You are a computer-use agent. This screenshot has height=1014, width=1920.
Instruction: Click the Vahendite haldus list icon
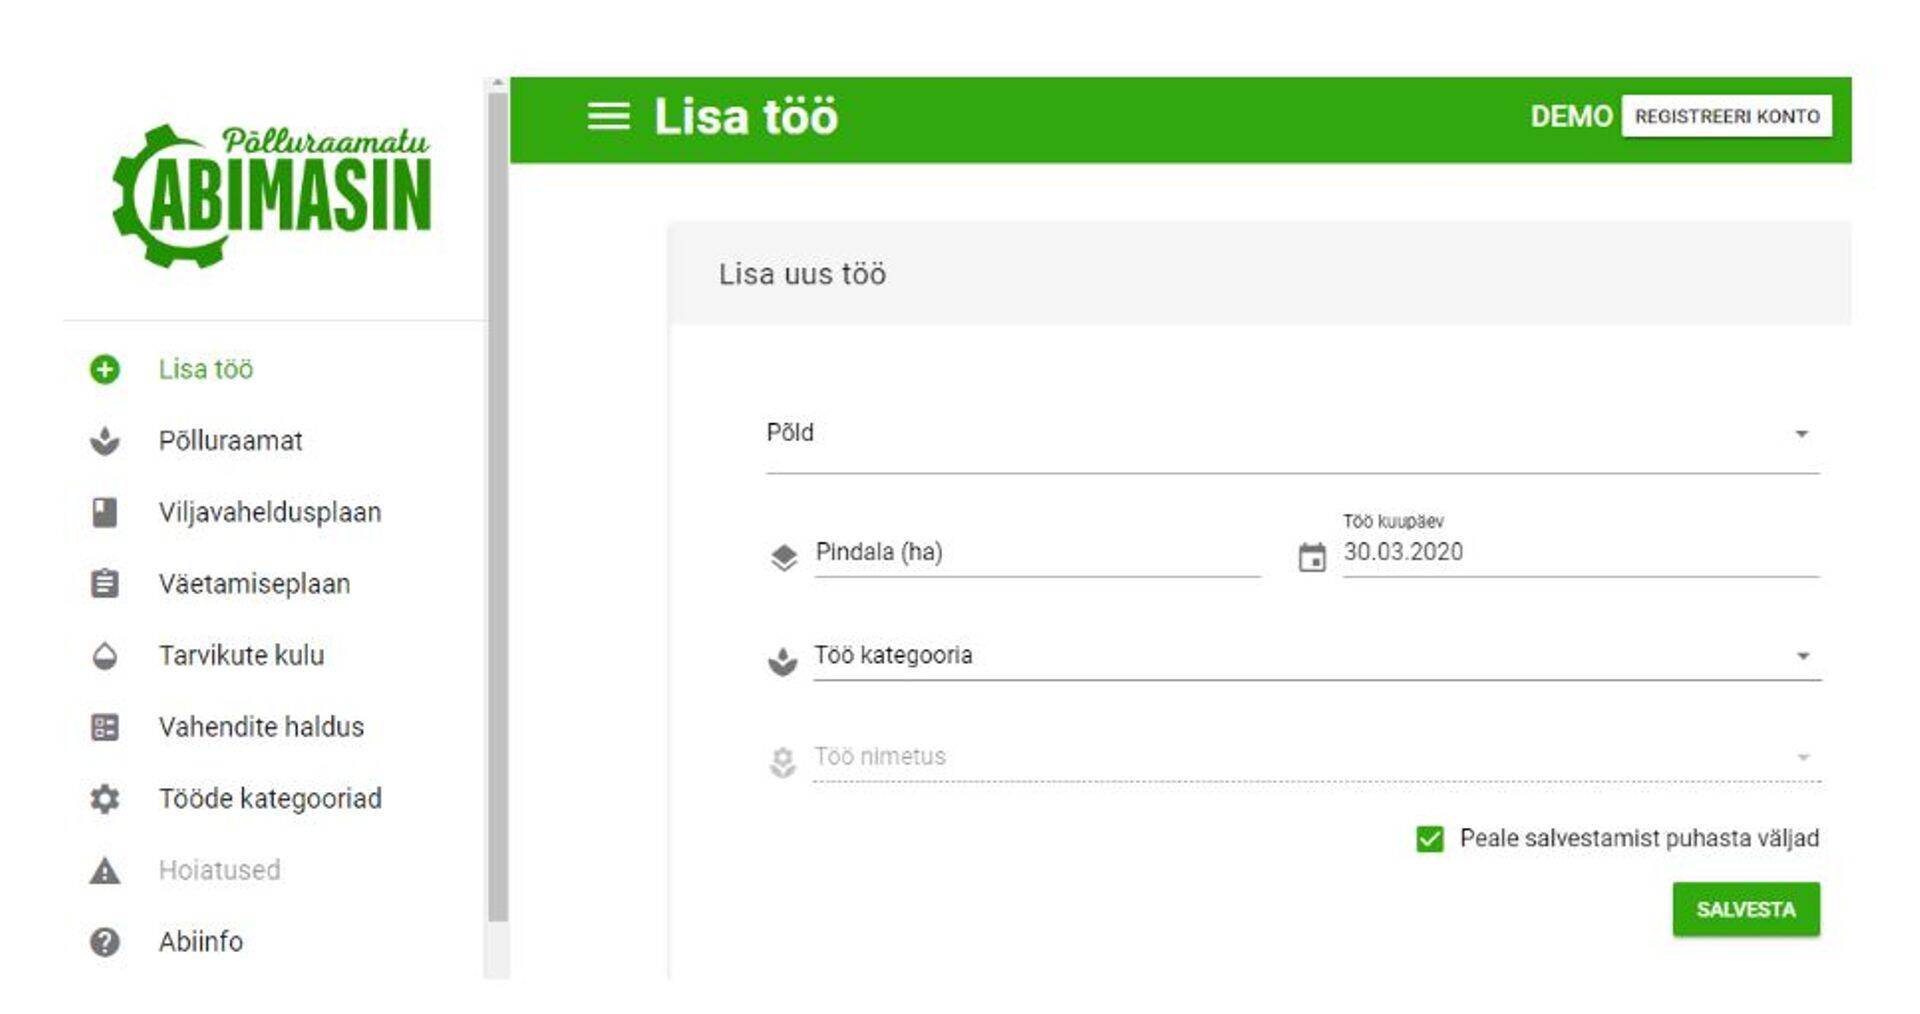(x=105, y=727)
